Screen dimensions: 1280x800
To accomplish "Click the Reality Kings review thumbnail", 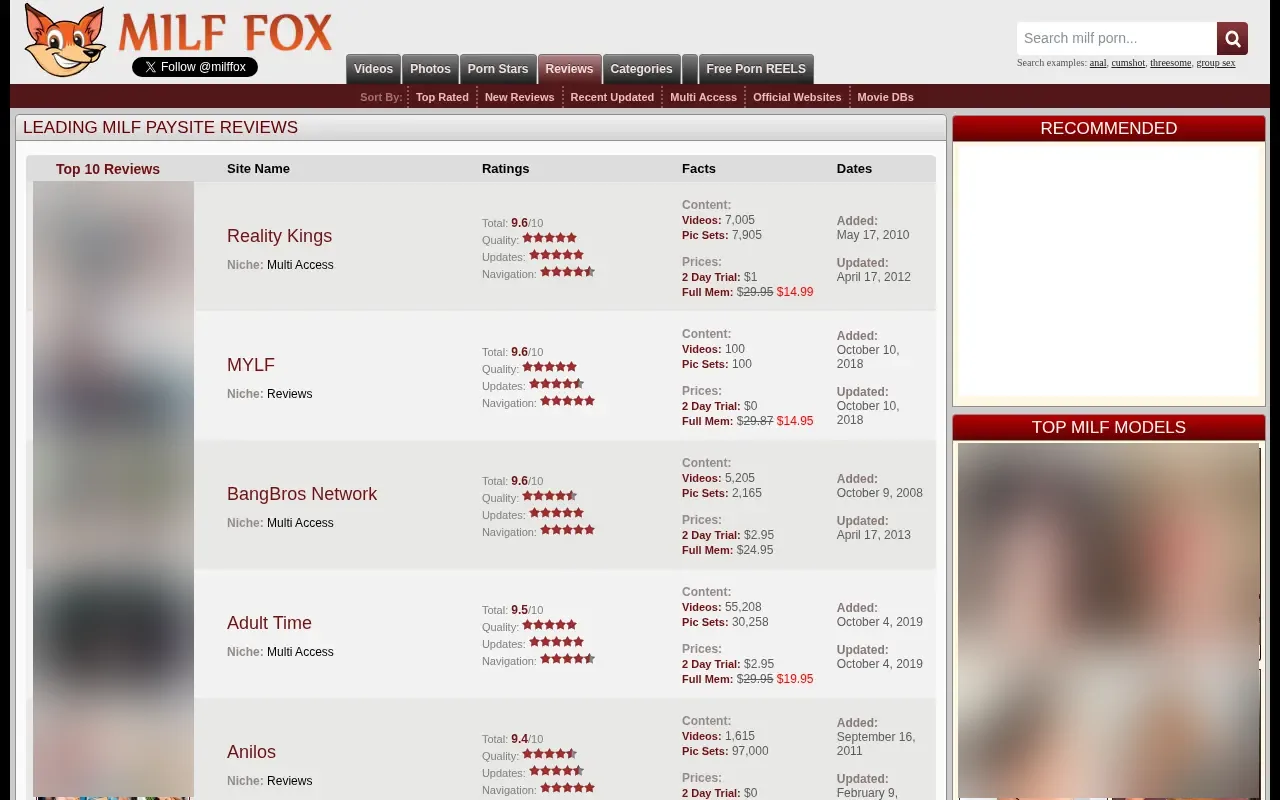I will click(x=113, y=246).
